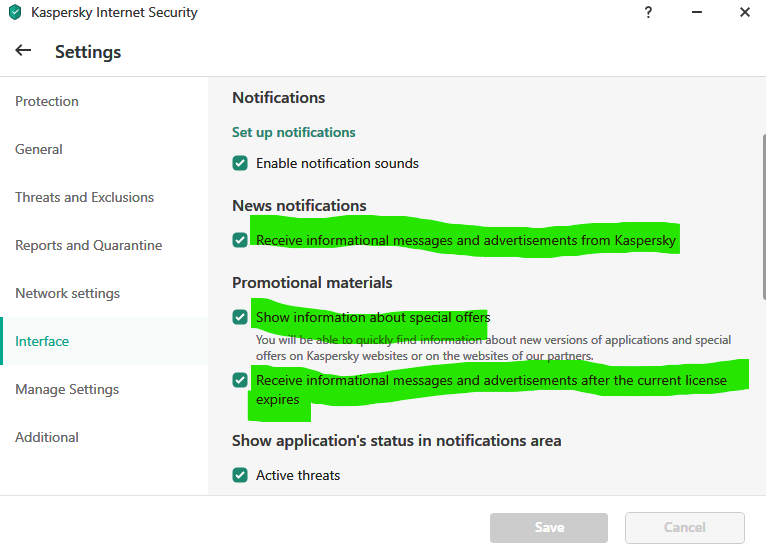Select Reports and Quarantine in sidebar
The image size is (766, 551).
104,245
